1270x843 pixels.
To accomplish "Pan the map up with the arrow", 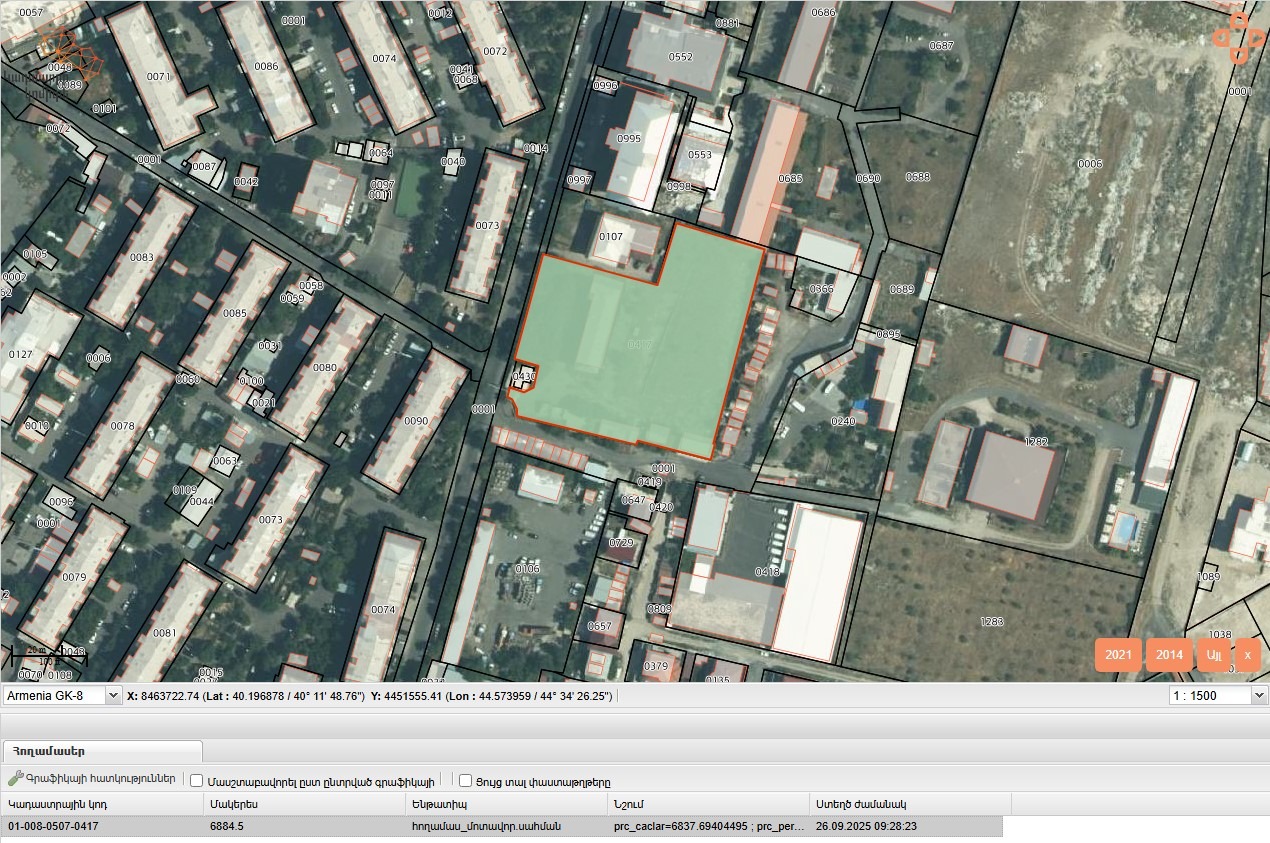I will 1239,20.
